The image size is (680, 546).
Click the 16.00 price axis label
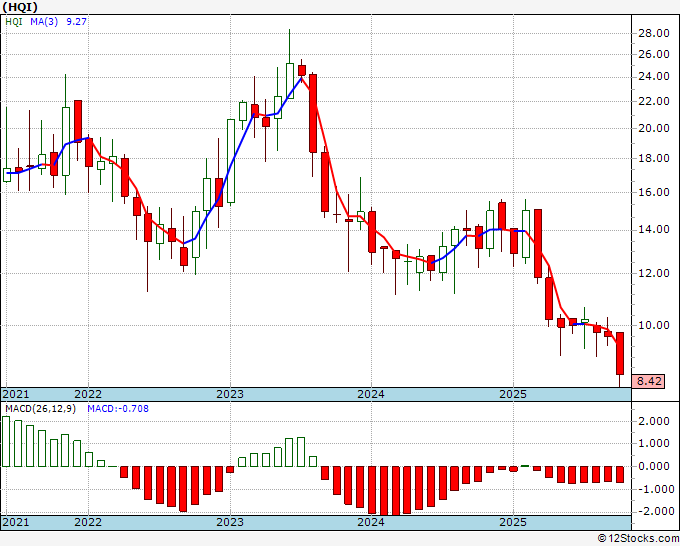coord(653,192)
